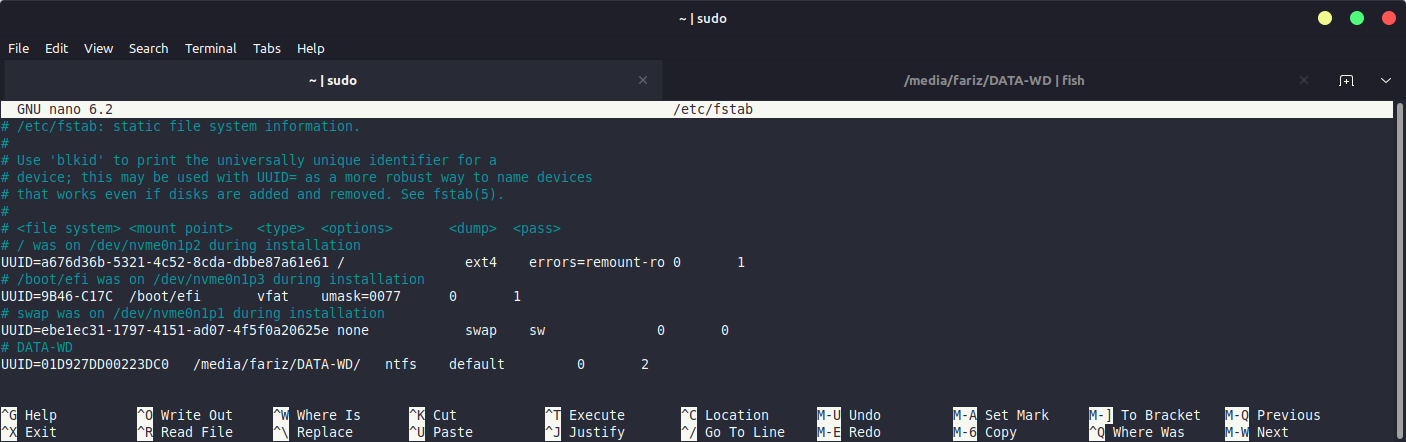Click the /boot/efi mount point text
The image size is (1406, 442).
tap(165, 296)
